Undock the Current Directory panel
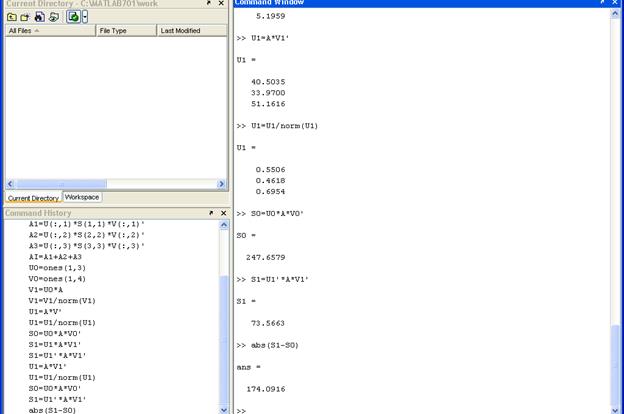The width and height of the screenshot is (624, 414). (210, 3)
